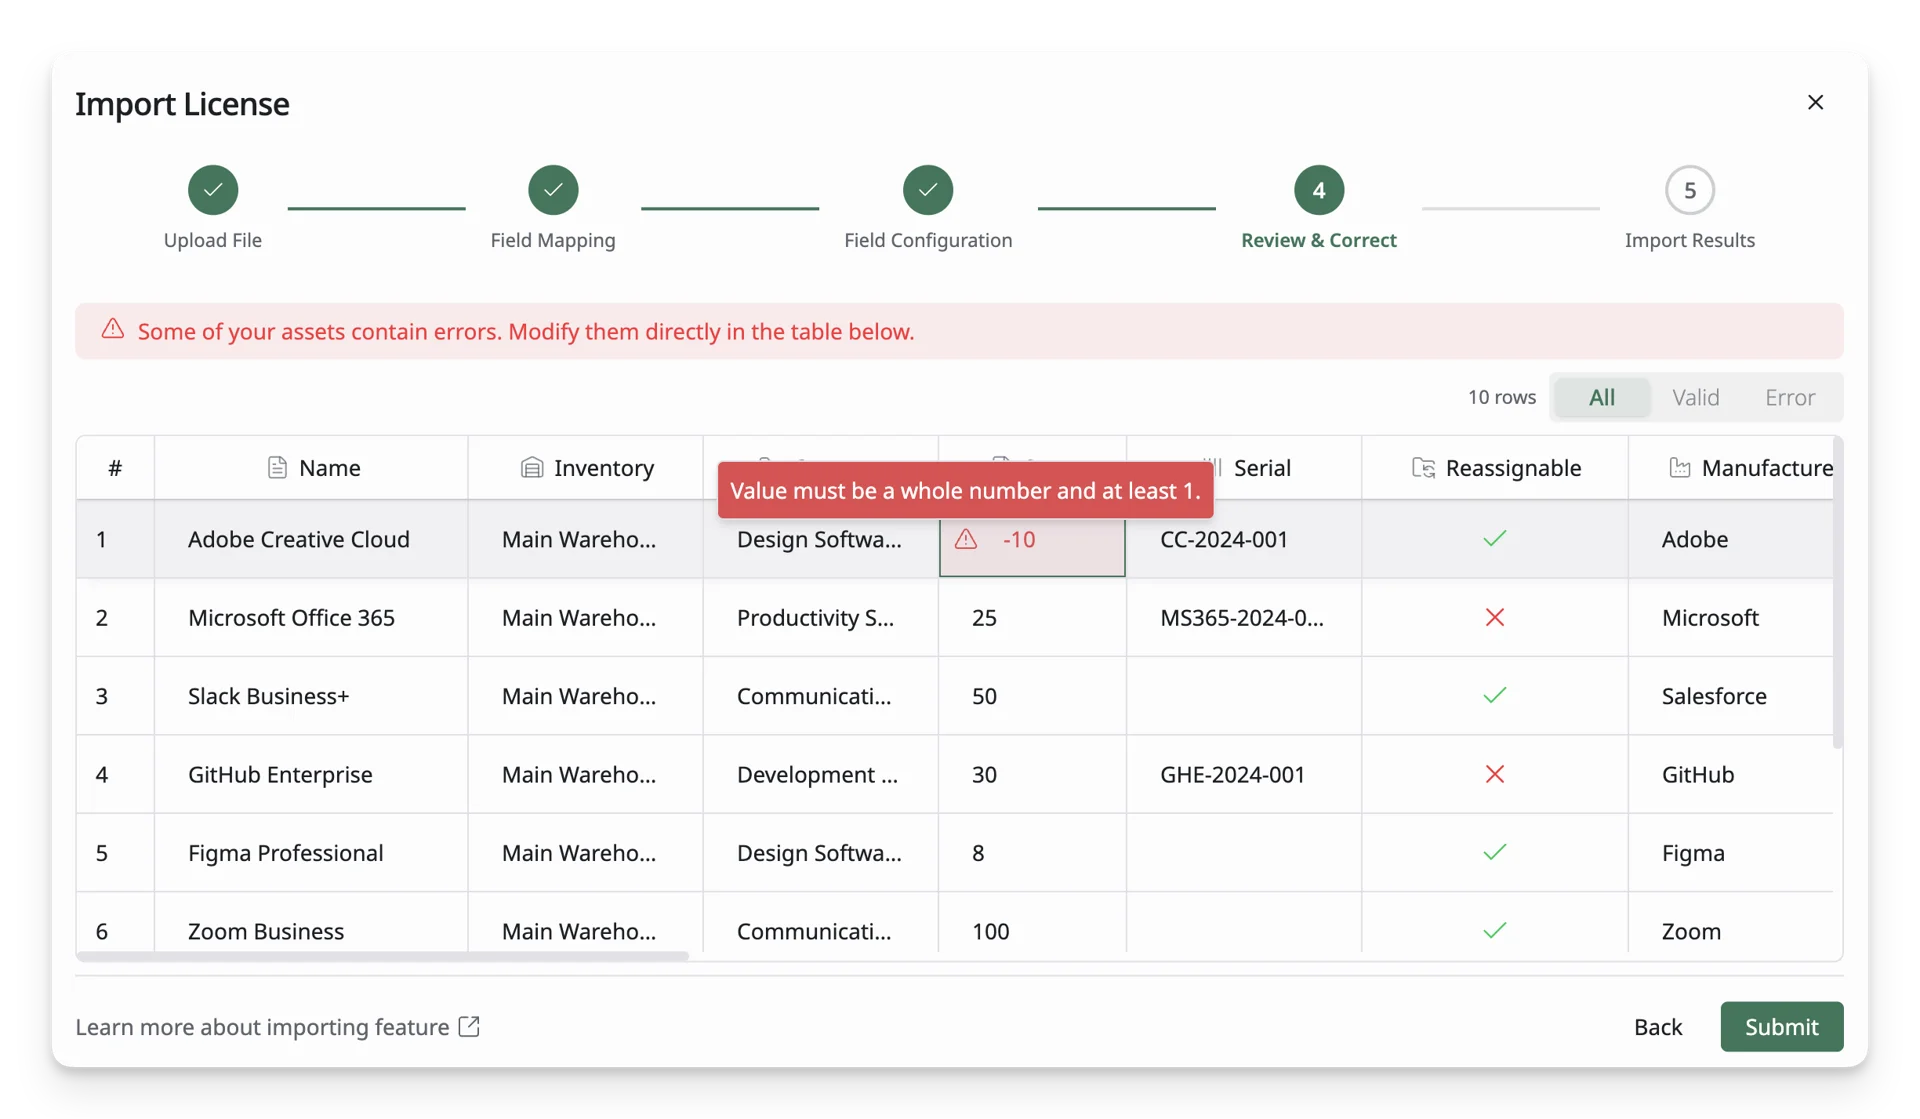This screenshot has width=1920, height=1119.
Task: Click the warehouse icon beside the Inventory header
Action: [532, 468]
